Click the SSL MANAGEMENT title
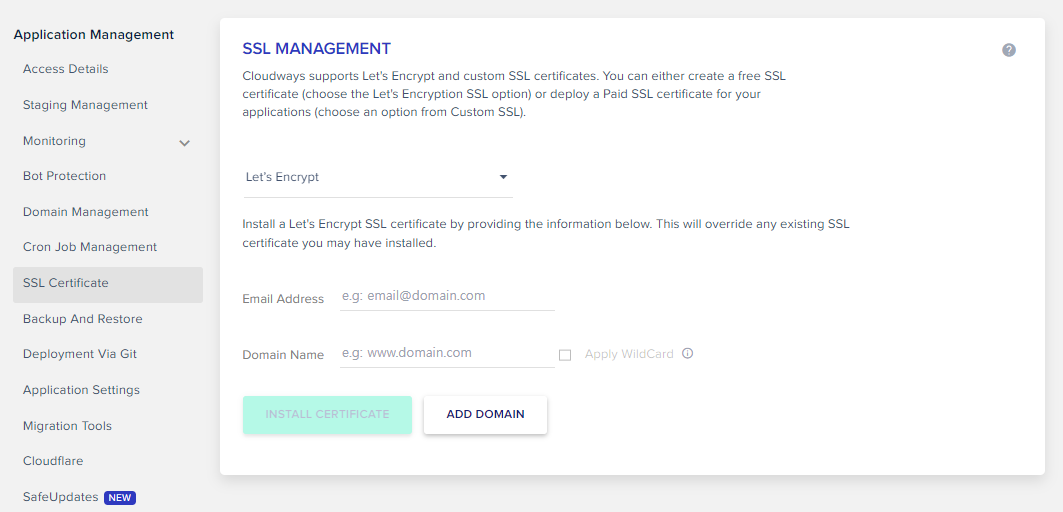The width and height of the screenshot is (1063, 512). [317, 49]
